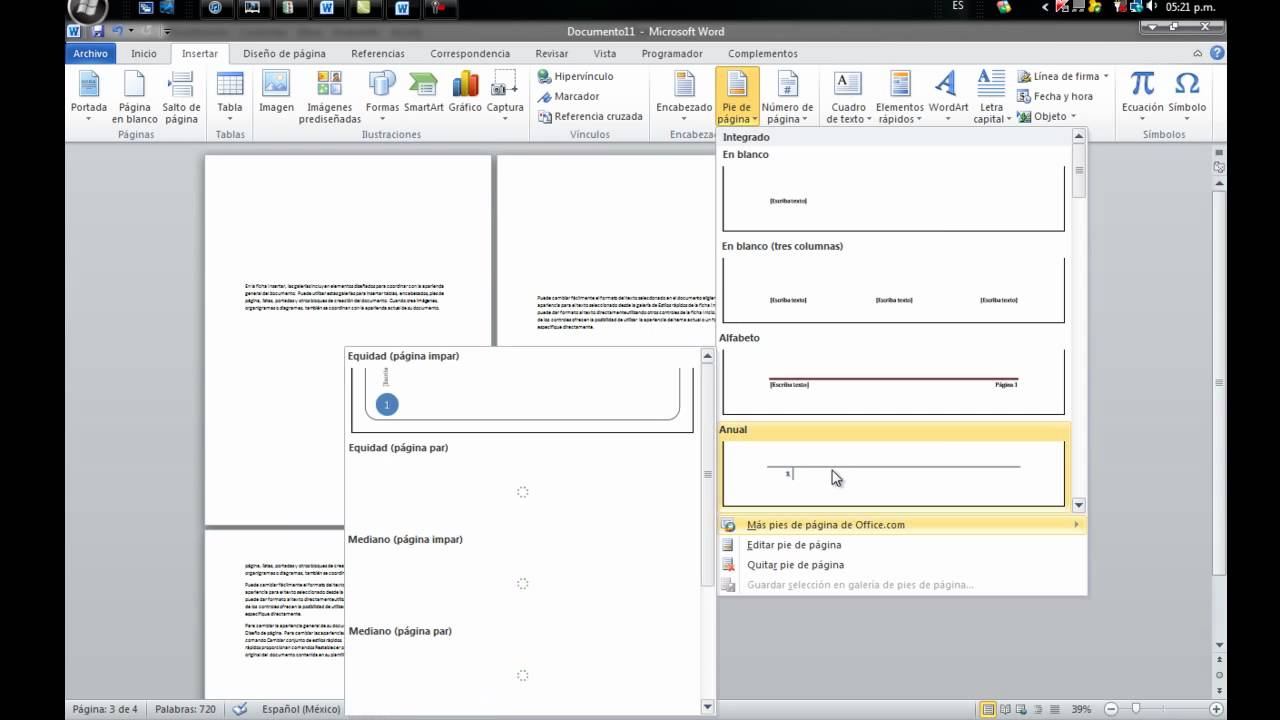
Task: Select Equidad (página impar) footer thumbnail
Action: coord(522,400)
